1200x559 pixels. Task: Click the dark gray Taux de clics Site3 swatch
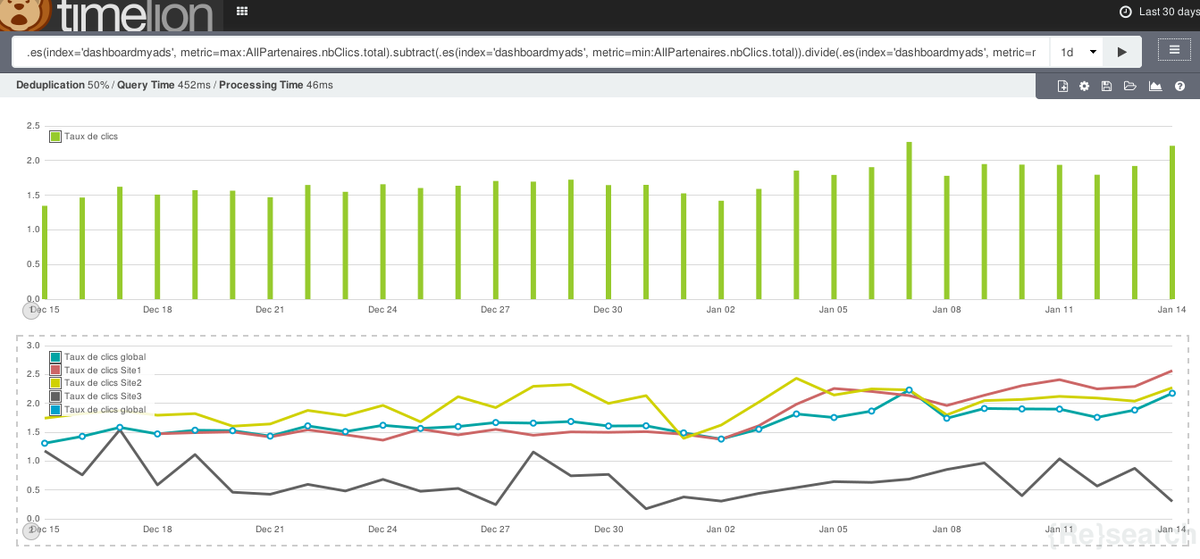[x=56, y=396]
